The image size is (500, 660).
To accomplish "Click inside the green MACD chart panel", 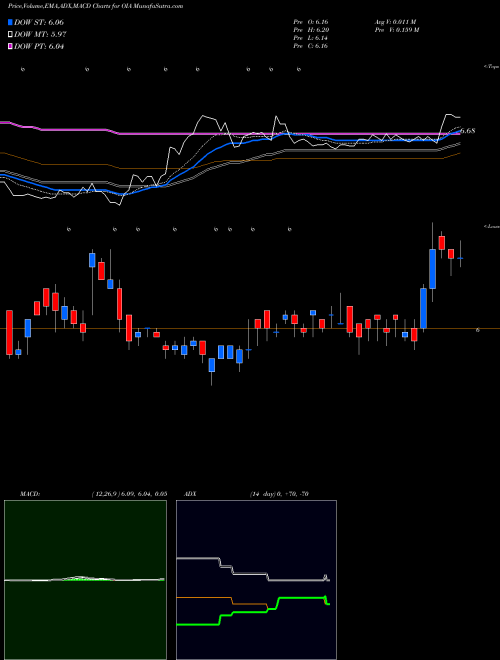I will pos(85,580).
